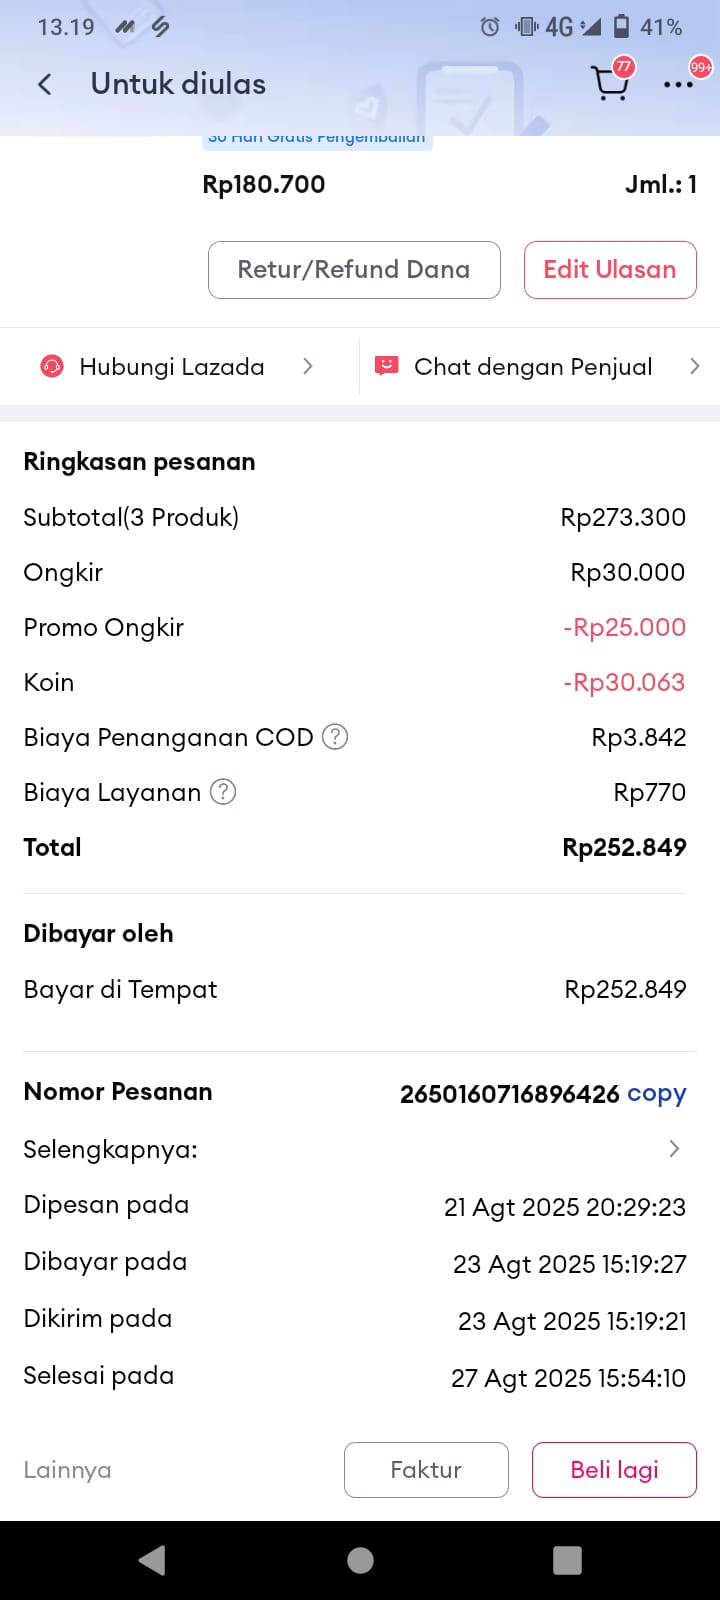Tap the Hubungi Lazada headset icon

click(52, 367)
